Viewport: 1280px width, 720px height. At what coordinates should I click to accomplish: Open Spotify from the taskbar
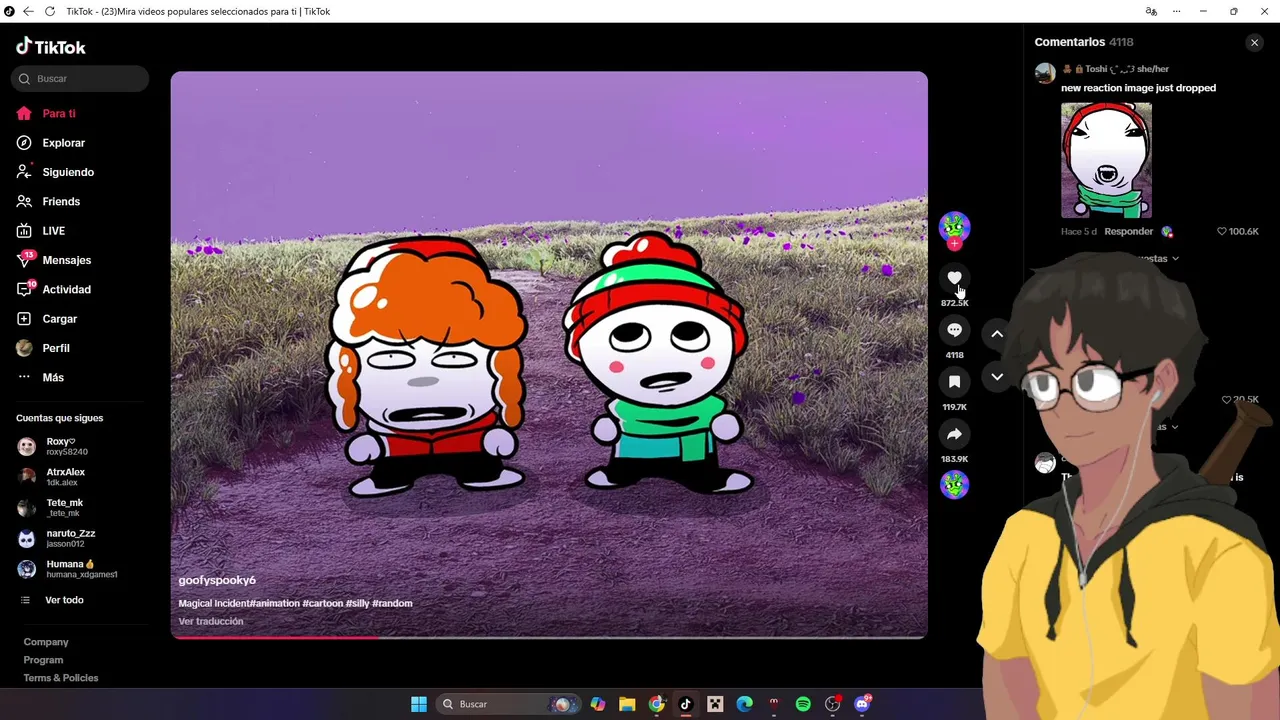tap(803, 704)
